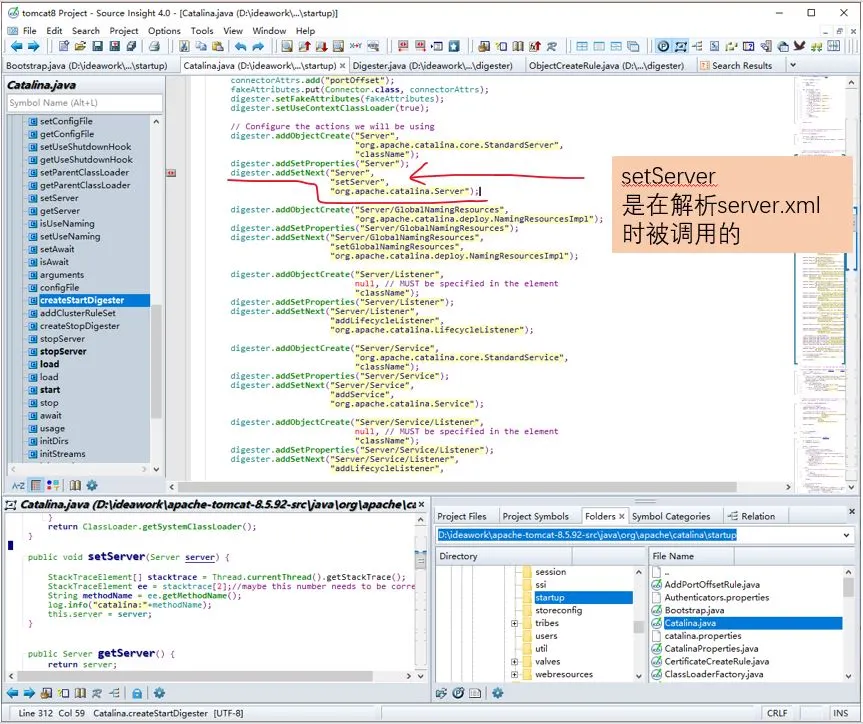Select setServer in symbol list
Image resolution: width=863 pixels, height=724 pixels.
59,198
